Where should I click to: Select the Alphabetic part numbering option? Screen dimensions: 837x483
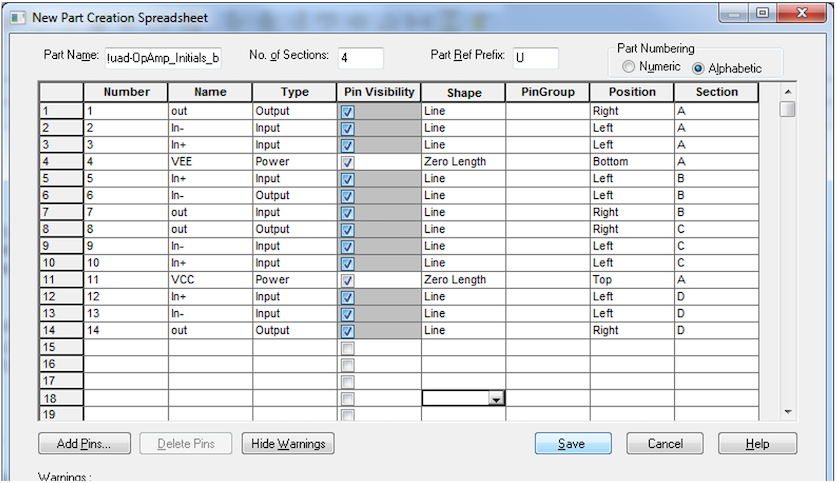coord(698,69)
